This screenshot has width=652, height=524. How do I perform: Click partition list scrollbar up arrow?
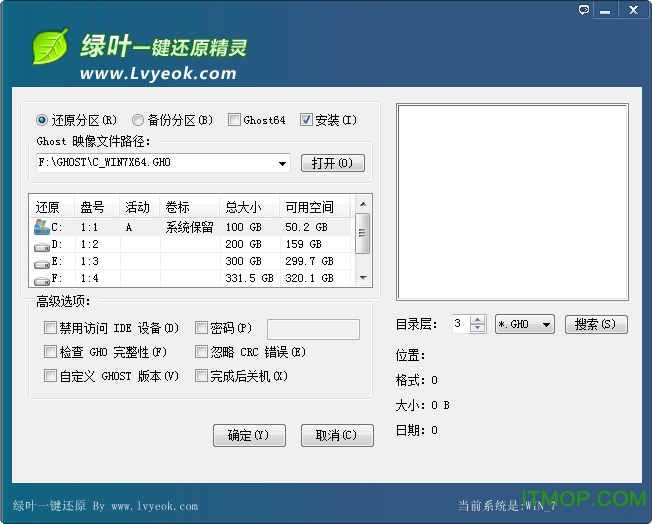[x=363, y=204]
